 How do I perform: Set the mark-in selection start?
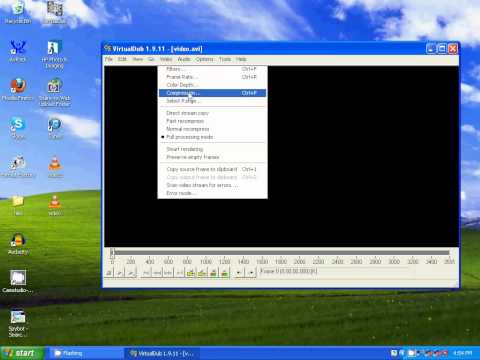238,273
